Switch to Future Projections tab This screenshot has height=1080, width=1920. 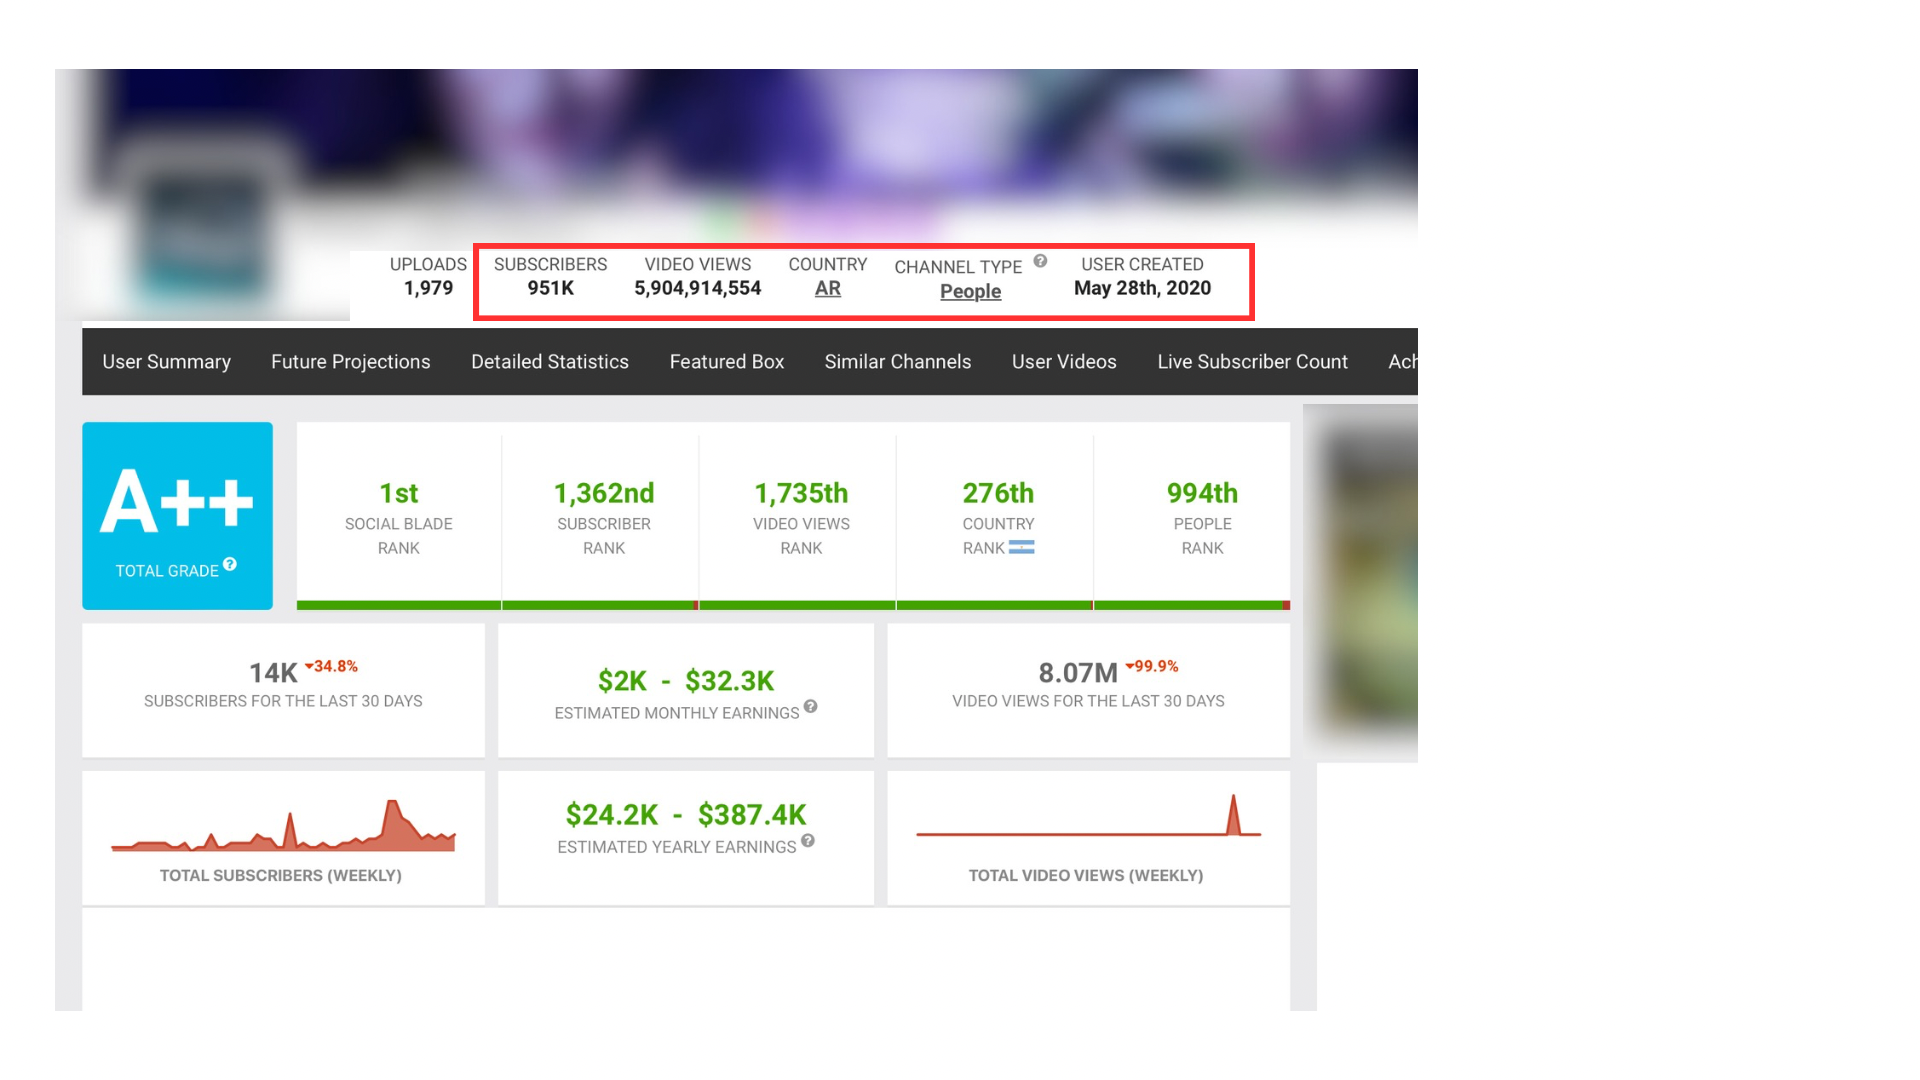(350, 362)
